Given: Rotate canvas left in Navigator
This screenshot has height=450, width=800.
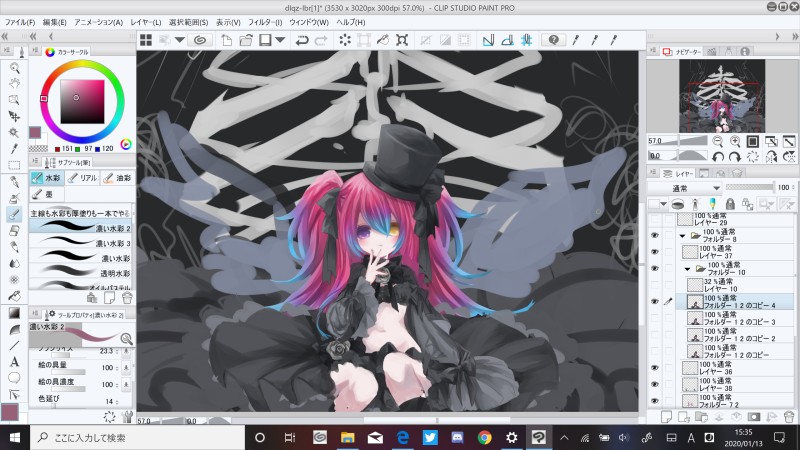Looking at the screenshot, I should coord(717,157).
